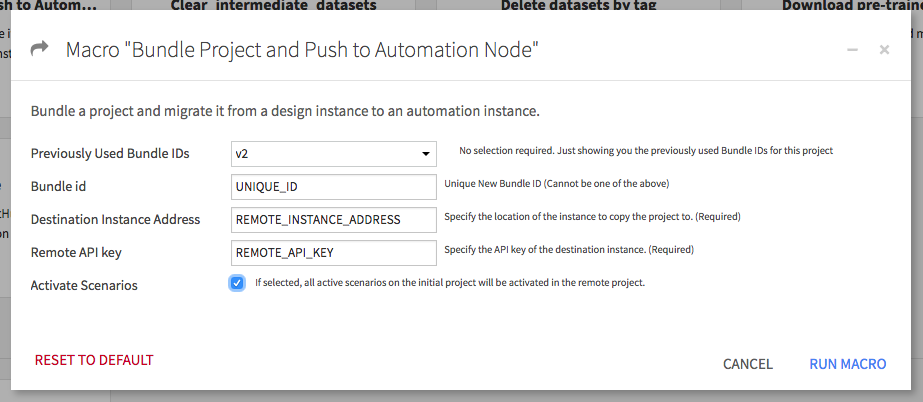Minimize the macro dialog

click(x=852, y=49)
